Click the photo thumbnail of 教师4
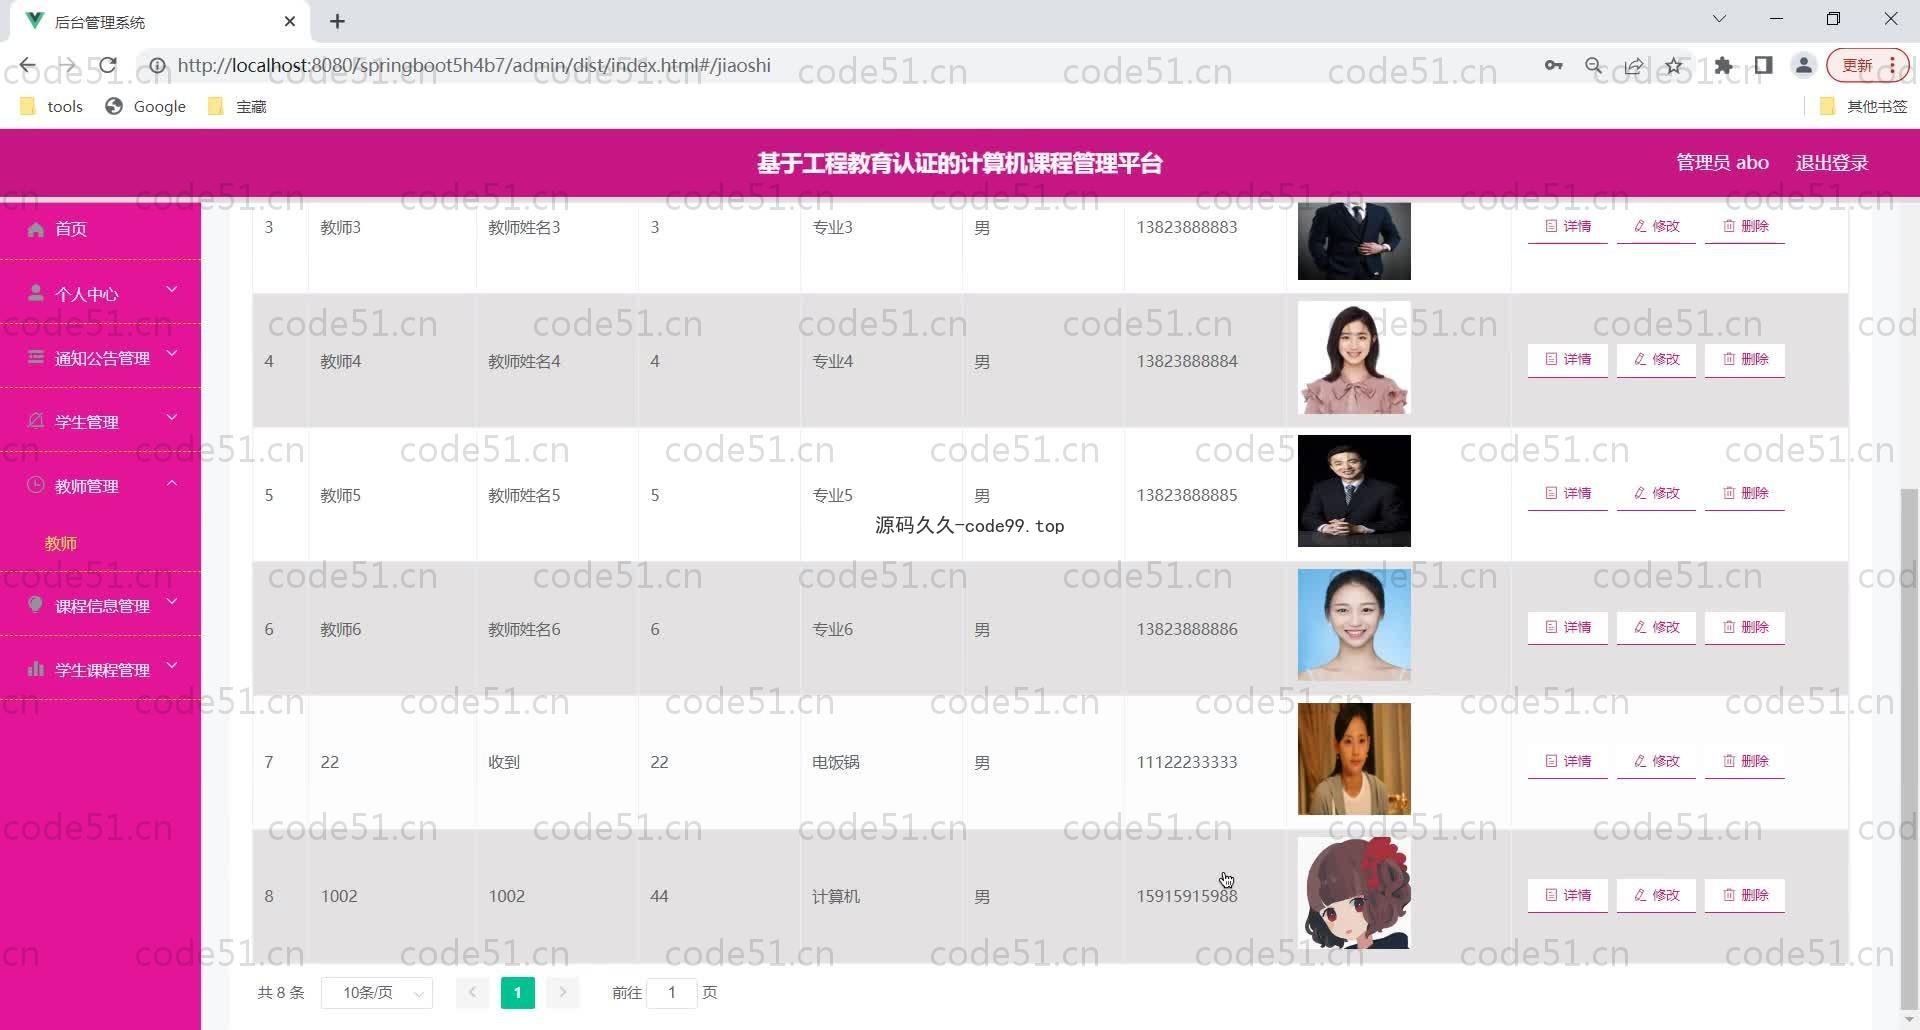 [1354, 358]
